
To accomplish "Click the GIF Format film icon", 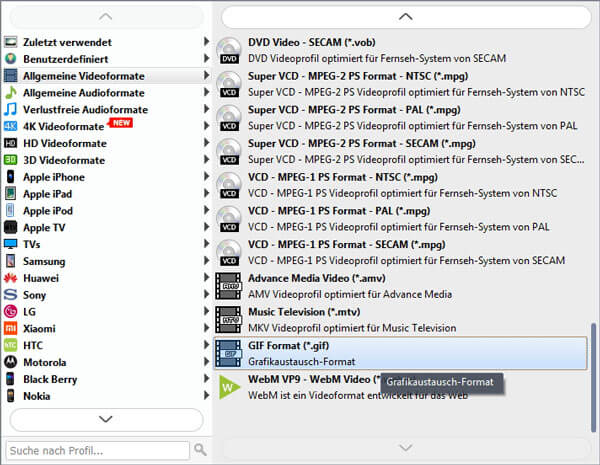I will click(x=229, y=353).
